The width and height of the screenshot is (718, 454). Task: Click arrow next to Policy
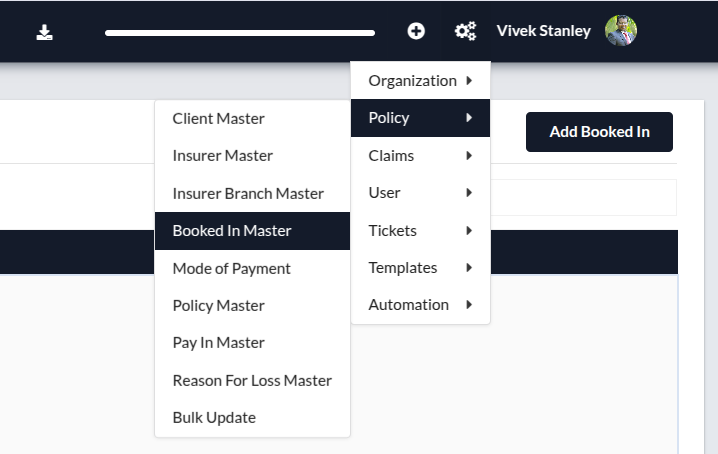[469, 118]
